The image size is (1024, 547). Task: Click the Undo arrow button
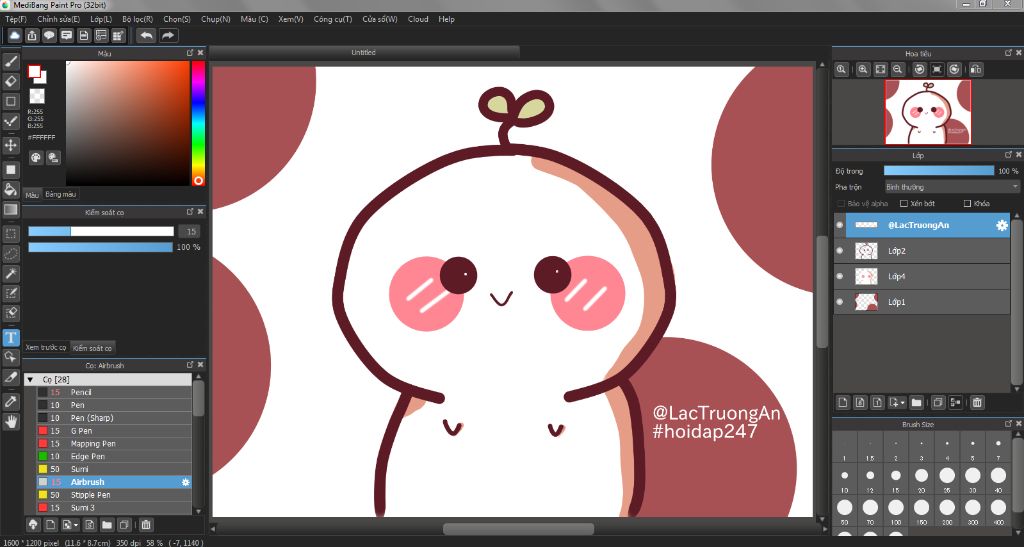point(146,35)
